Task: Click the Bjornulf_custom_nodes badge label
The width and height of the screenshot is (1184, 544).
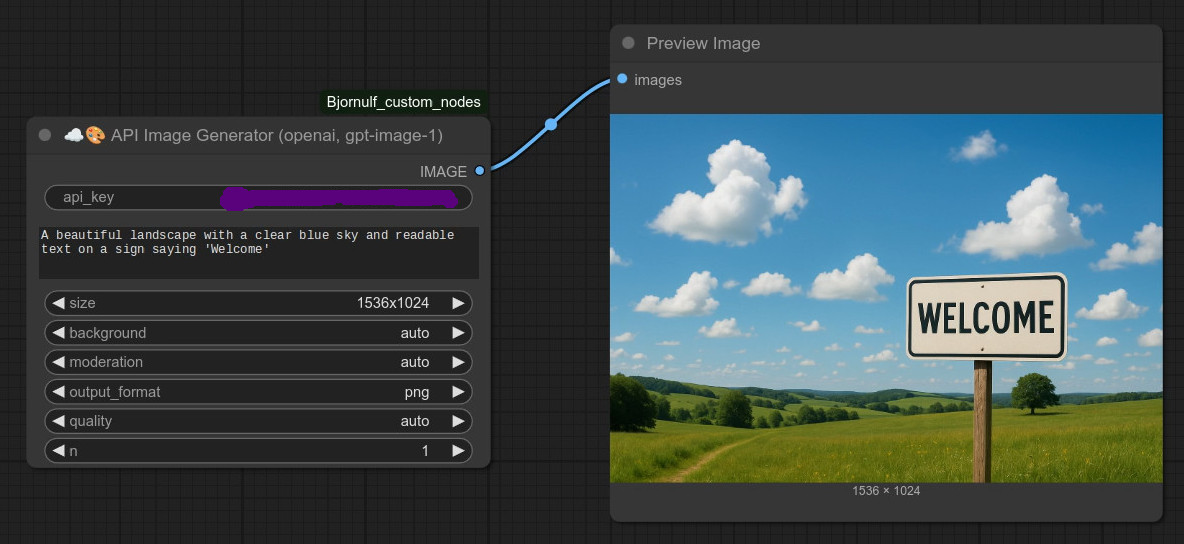Action: [x=403, y=102]
